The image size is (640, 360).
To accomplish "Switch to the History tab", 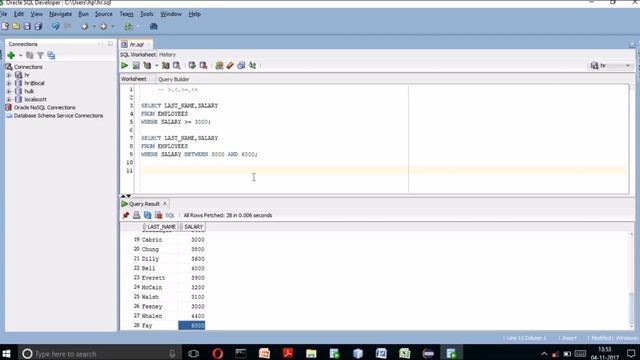I will (x=167, y=55).
